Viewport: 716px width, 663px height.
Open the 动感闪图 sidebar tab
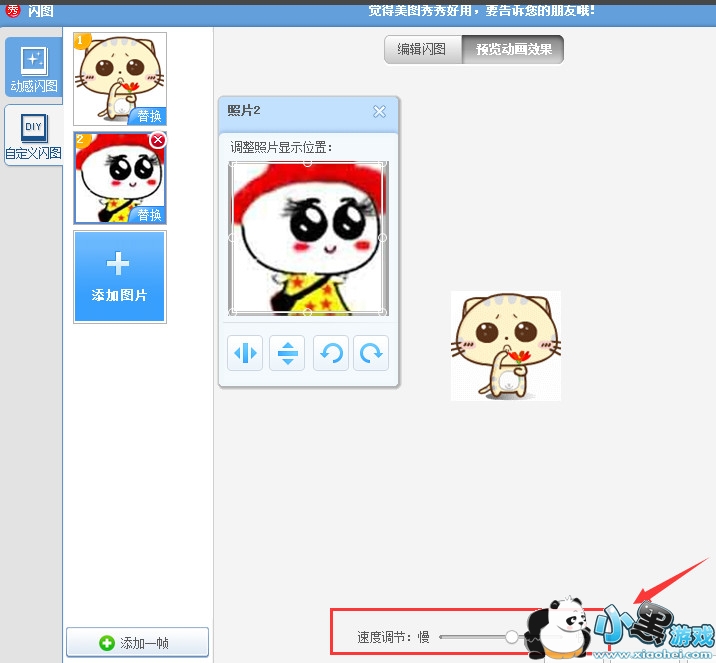click(34, 68)
